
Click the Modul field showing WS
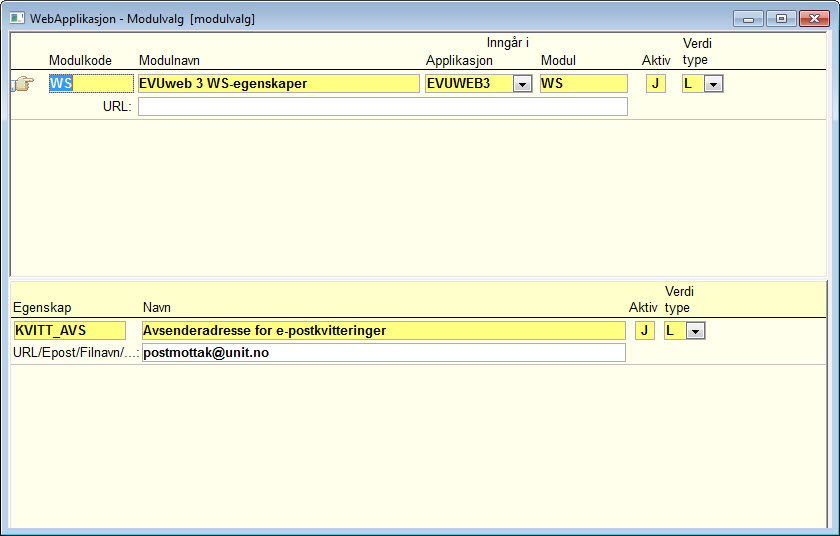click(x=583, y=84)
